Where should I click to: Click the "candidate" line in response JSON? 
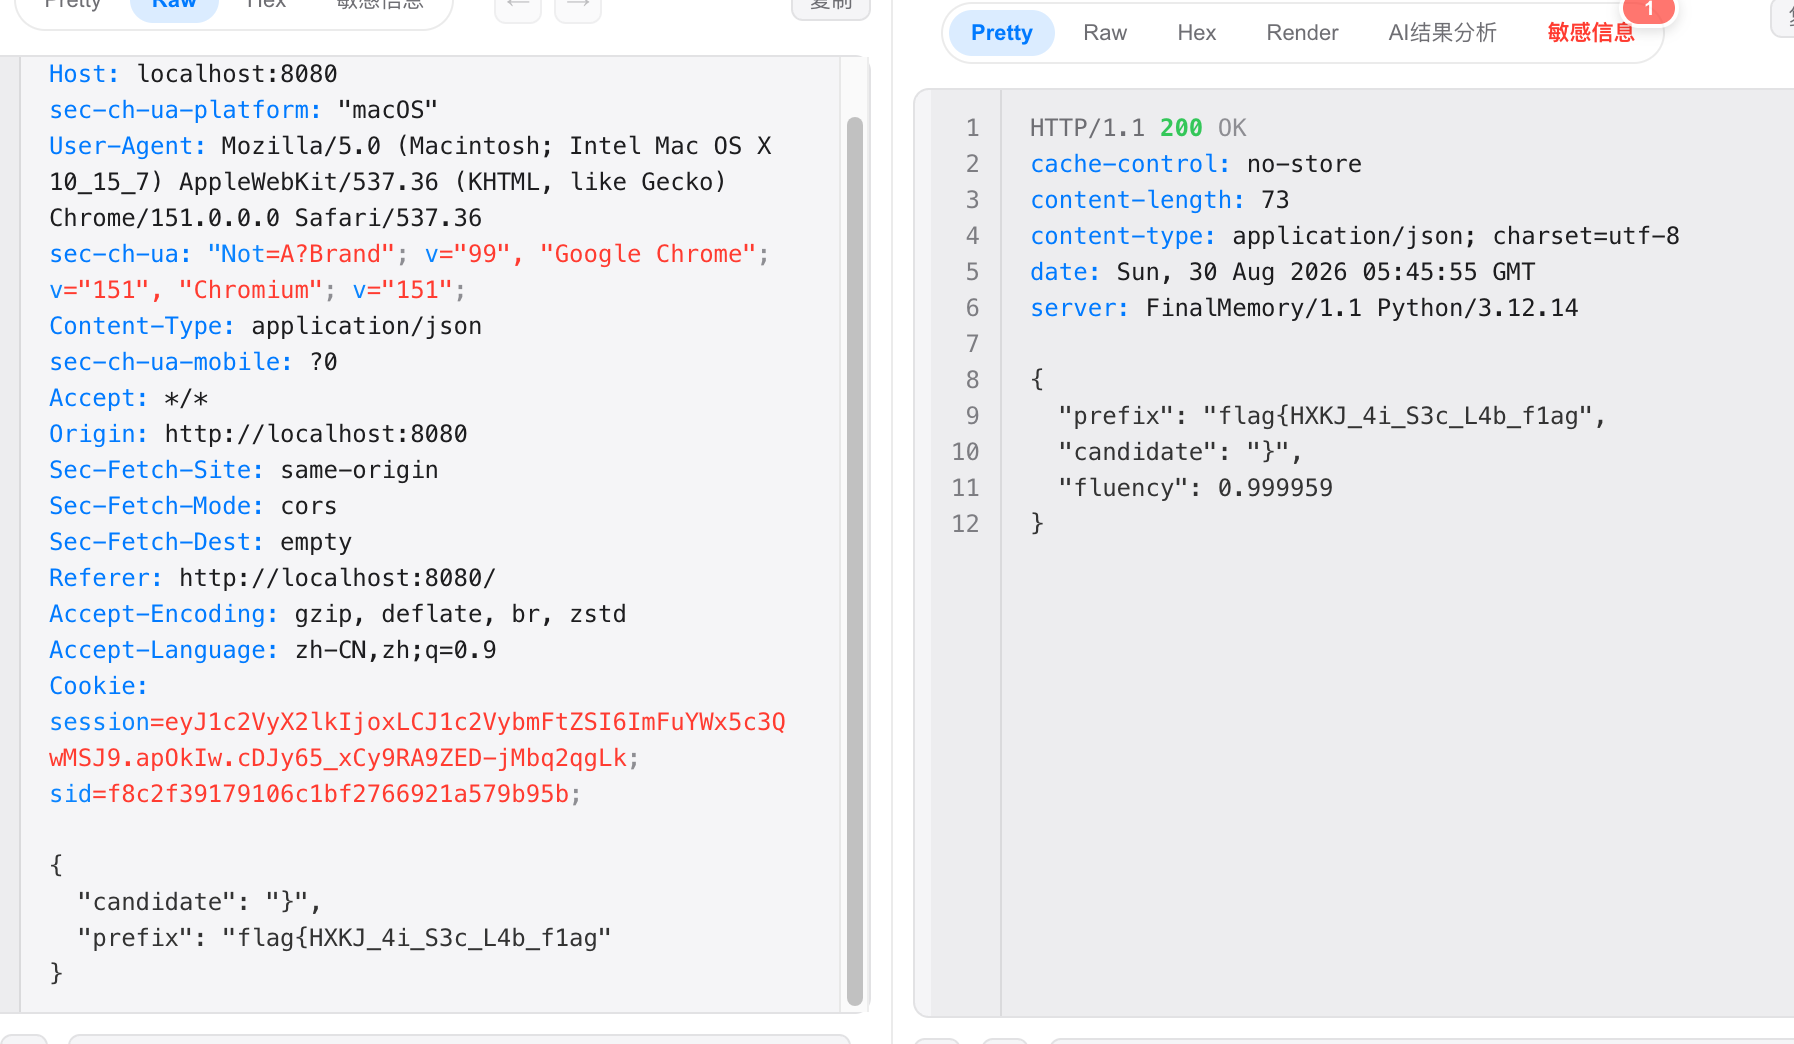1180,452
